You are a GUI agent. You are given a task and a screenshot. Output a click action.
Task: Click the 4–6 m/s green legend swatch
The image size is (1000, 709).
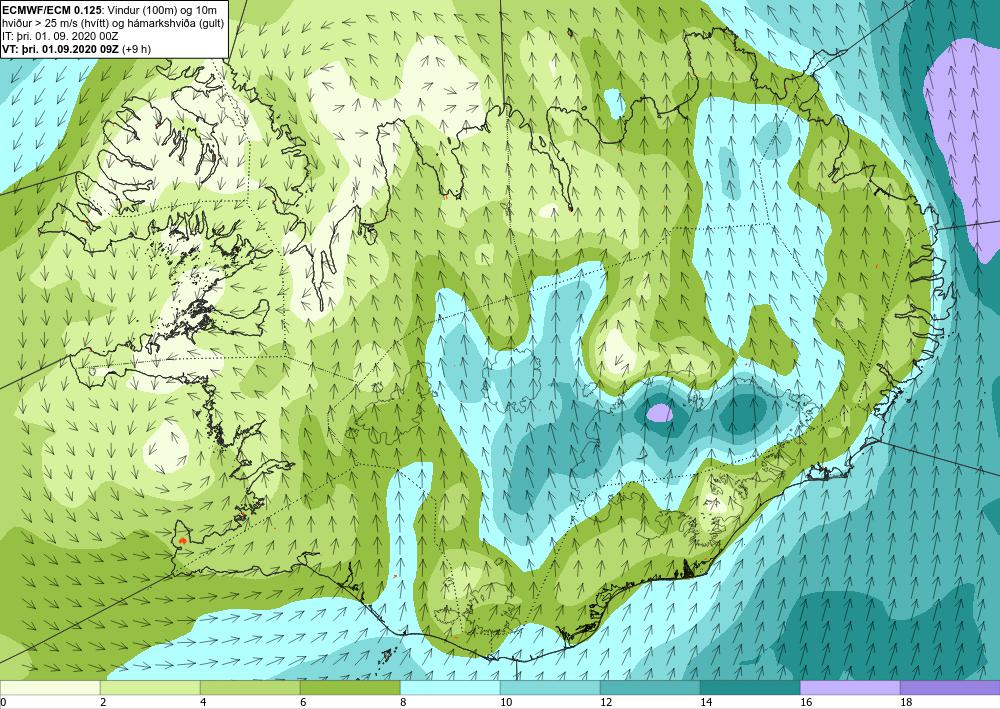pos(250,687)
